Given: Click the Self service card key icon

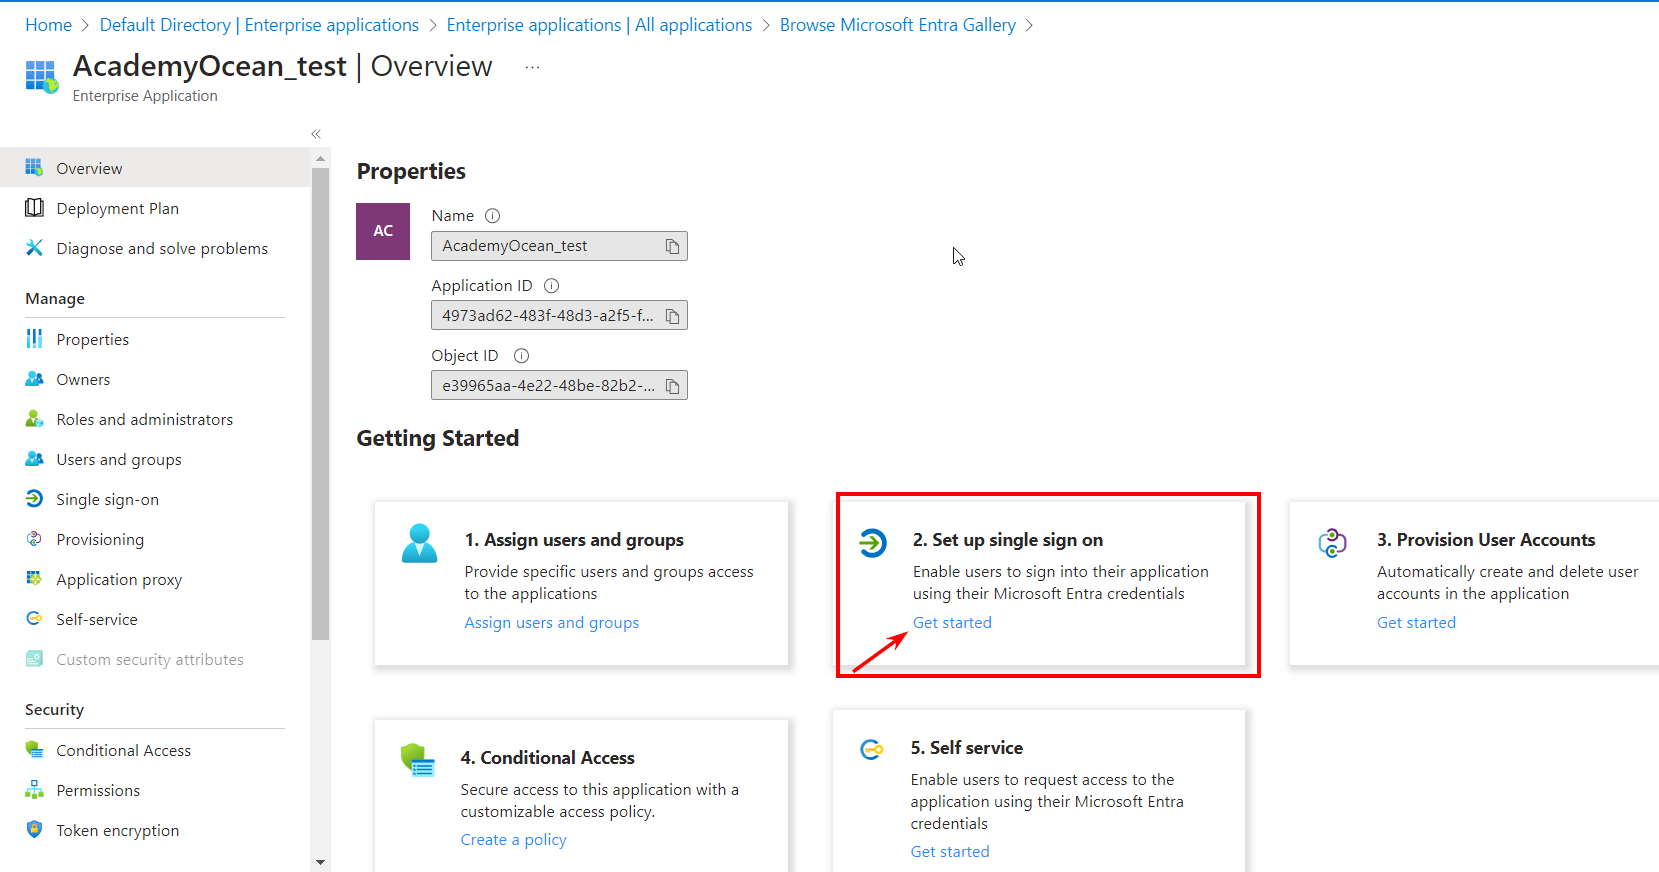Looking at the screenshot, I should coord(872,749).
